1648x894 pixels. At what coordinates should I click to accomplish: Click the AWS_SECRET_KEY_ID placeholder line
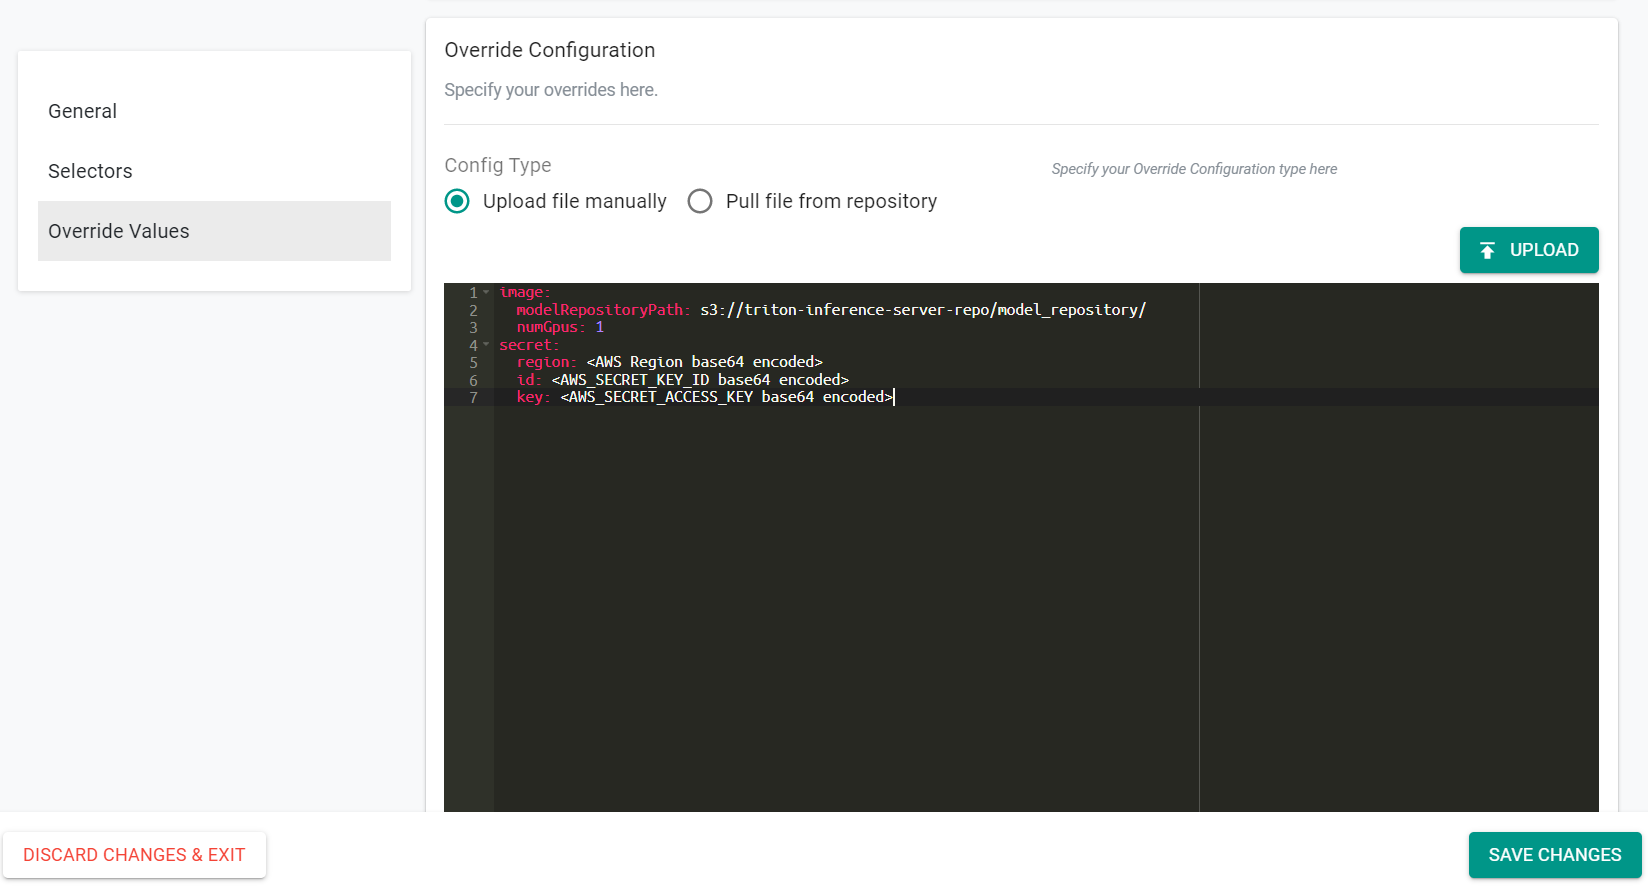pos(700,380)
